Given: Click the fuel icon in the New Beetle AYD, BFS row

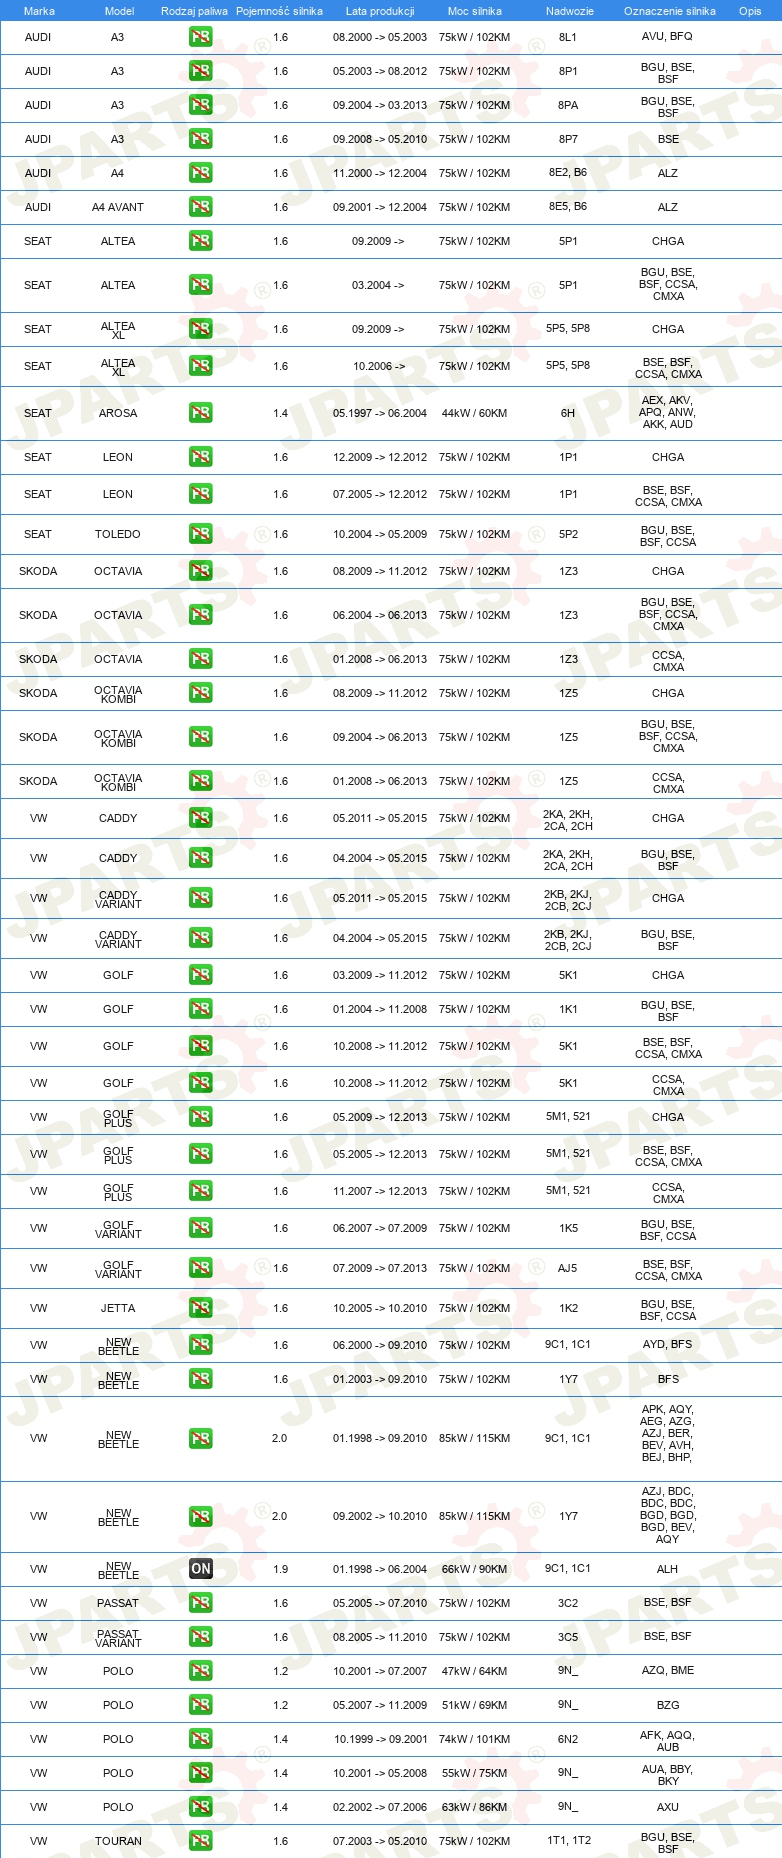Looking at the screenshot, I should pos(200,1345).
